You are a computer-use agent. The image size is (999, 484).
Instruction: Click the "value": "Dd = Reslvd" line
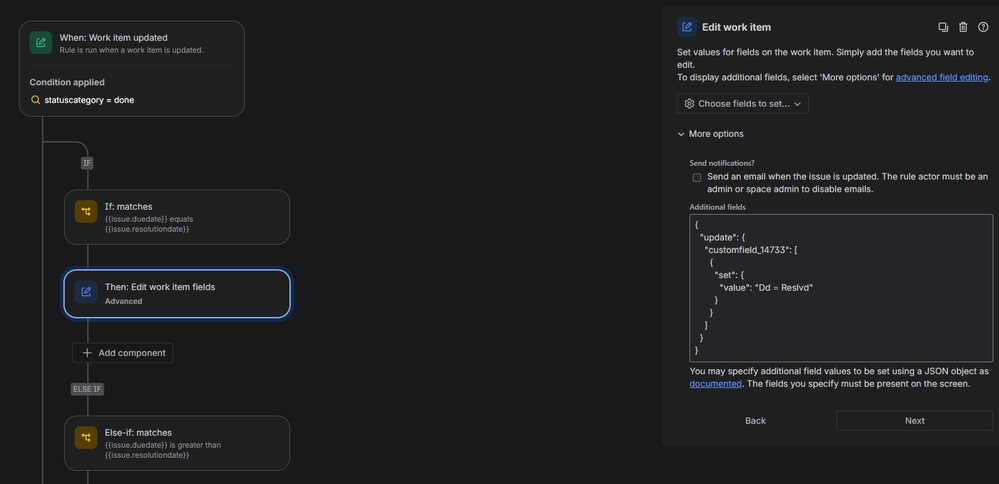(x=766, y=287)
